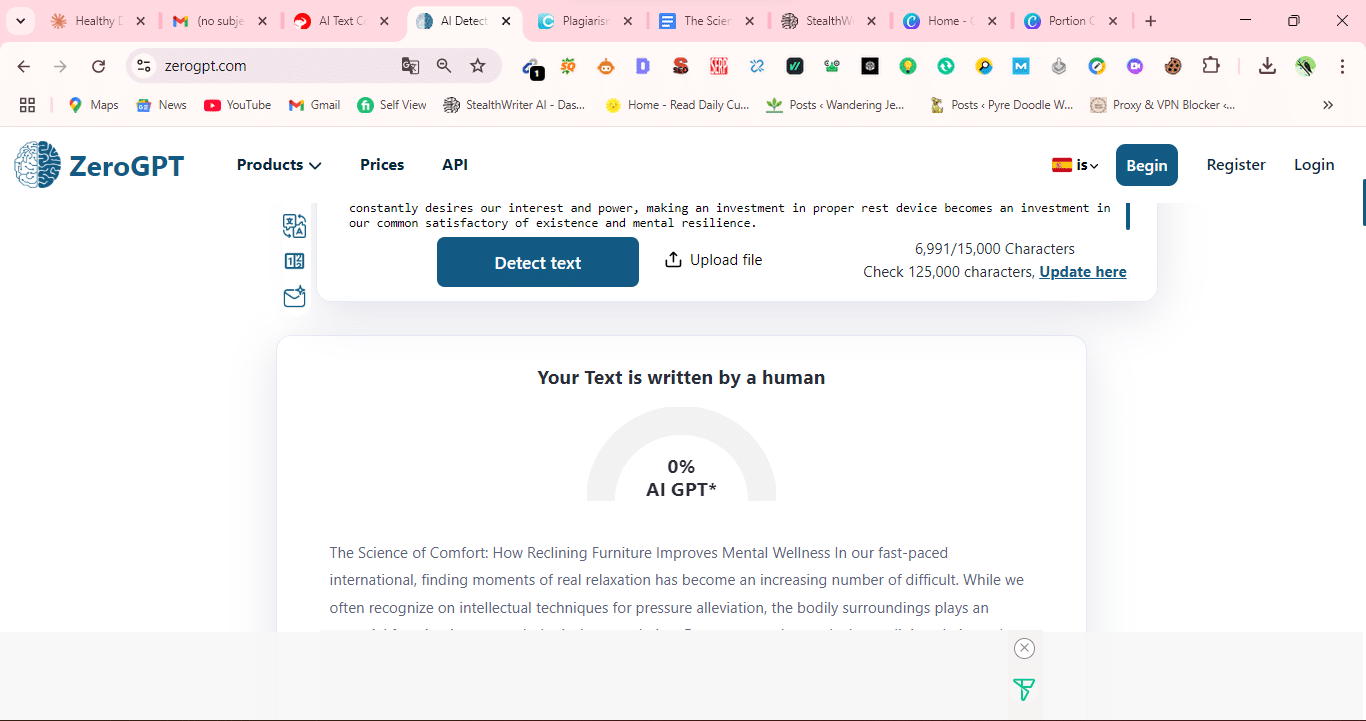The height and width of the screenshot is (721, 1366).
Task: Open the language selector dropdown
Action: 1075,165
